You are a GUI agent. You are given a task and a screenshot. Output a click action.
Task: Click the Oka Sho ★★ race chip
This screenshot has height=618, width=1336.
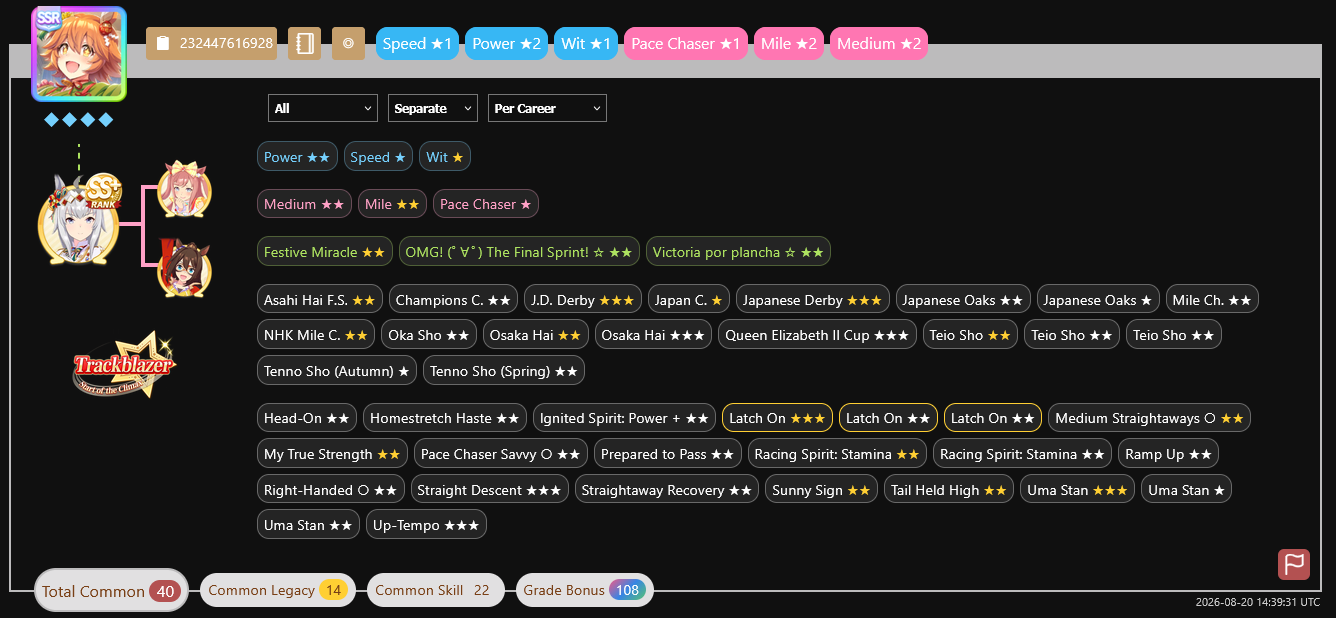click(429, 335)
